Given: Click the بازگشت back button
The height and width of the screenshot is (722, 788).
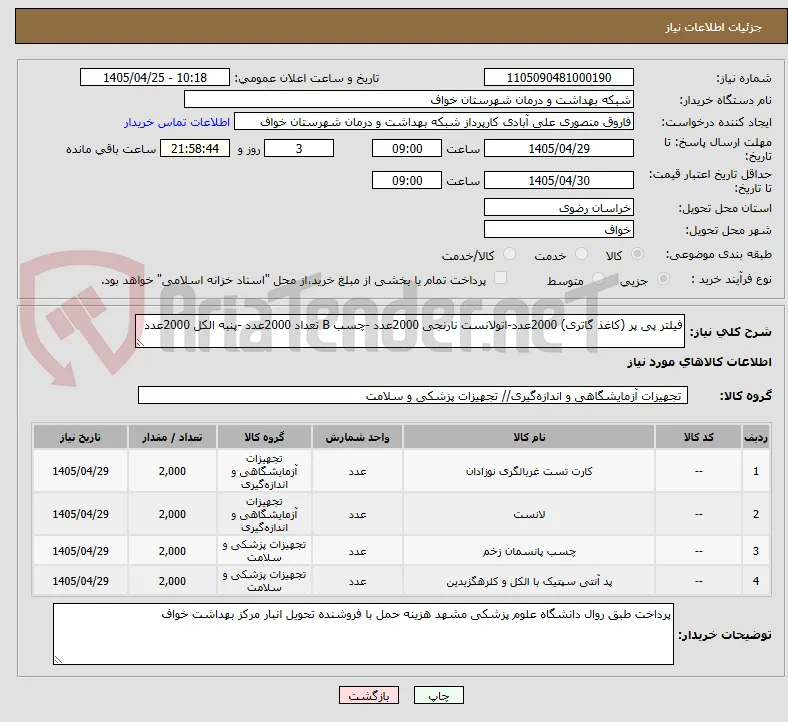Looking at the screenshot, I should tap(369, 695).
